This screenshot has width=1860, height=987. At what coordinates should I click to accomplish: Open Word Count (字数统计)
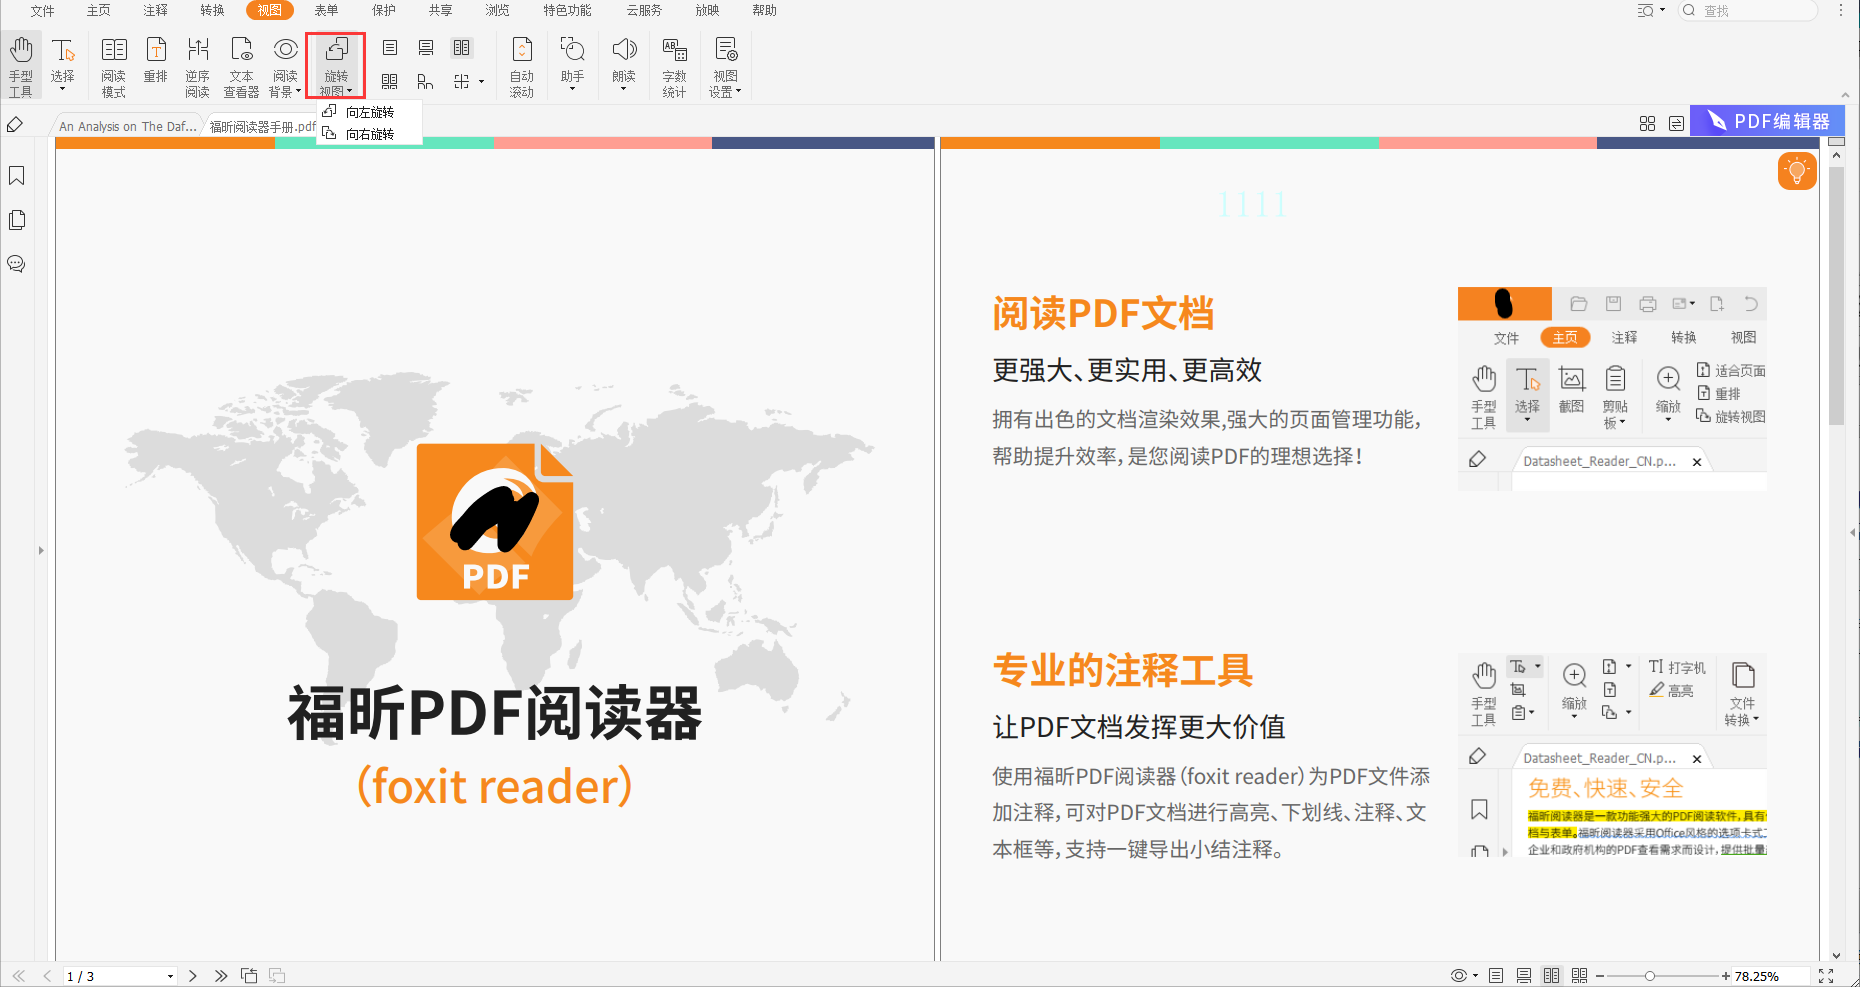pos(675,67)
